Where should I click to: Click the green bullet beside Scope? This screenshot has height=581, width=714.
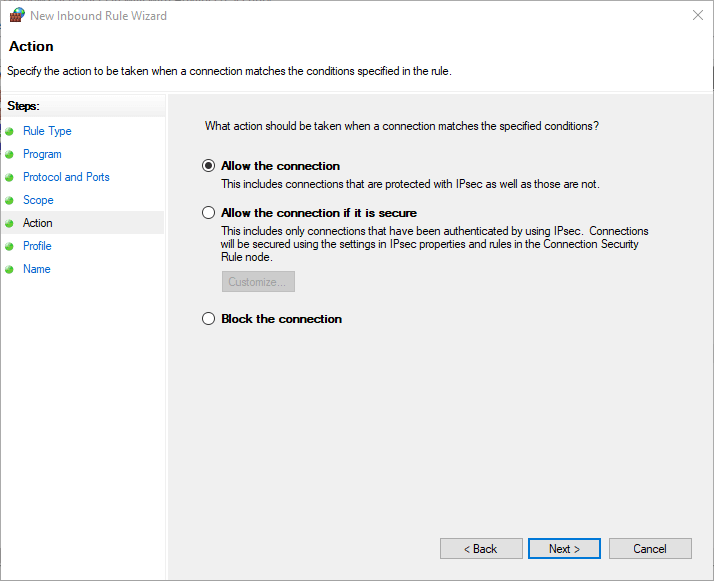tap(11, 200)
